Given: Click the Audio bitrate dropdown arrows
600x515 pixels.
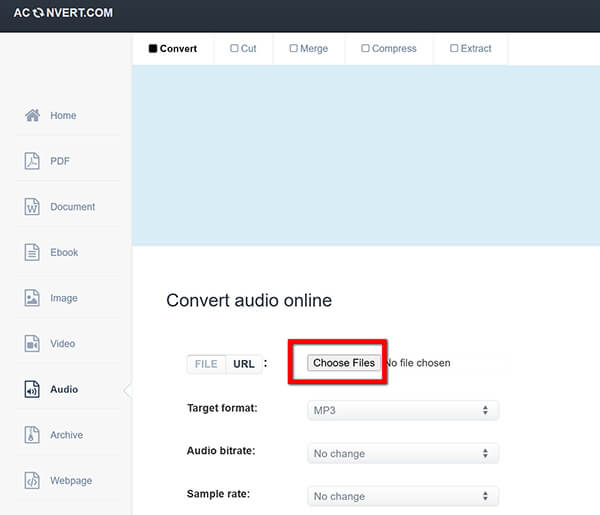Looking at the screenshot, I should (x=485, y=453).
